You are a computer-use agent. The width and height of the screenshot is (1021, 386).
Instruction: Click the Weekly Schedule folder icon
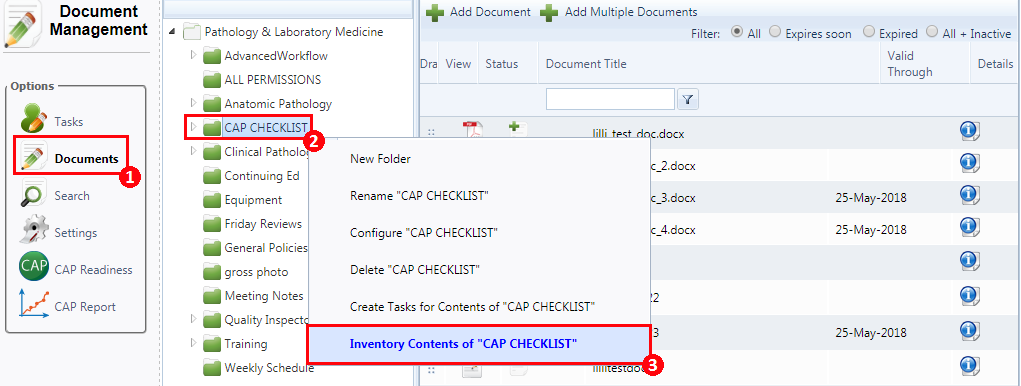pos(212,368)
